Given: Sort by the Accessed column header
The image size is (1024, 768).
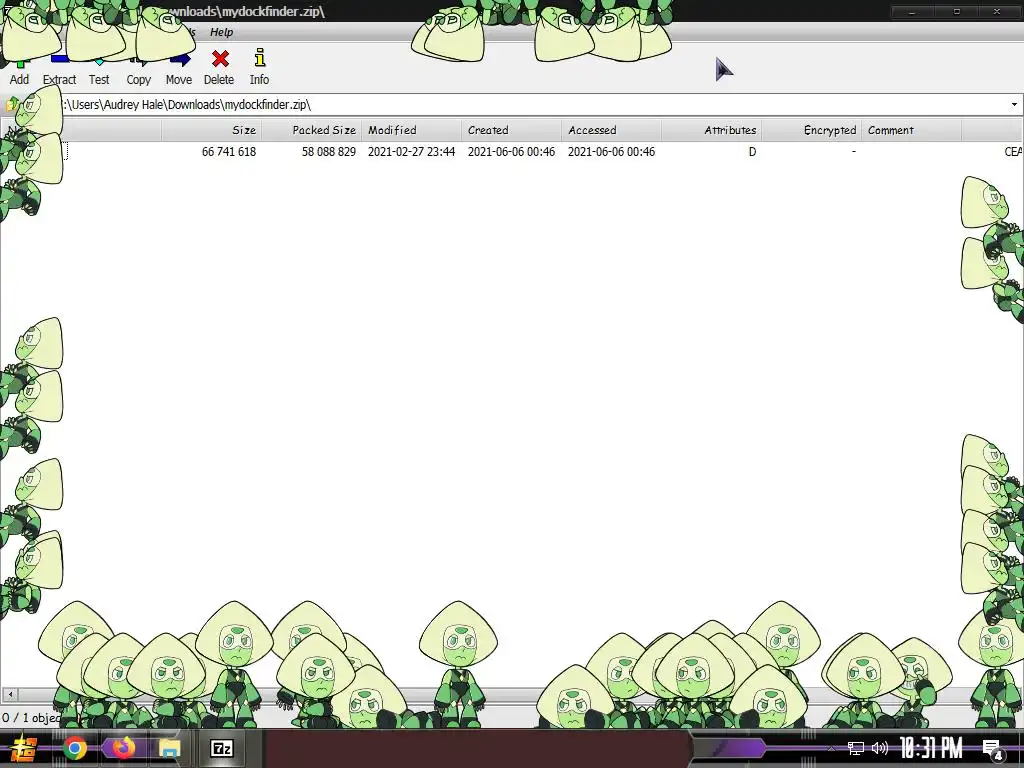Looking at the screenshot, I should point(611,130).
